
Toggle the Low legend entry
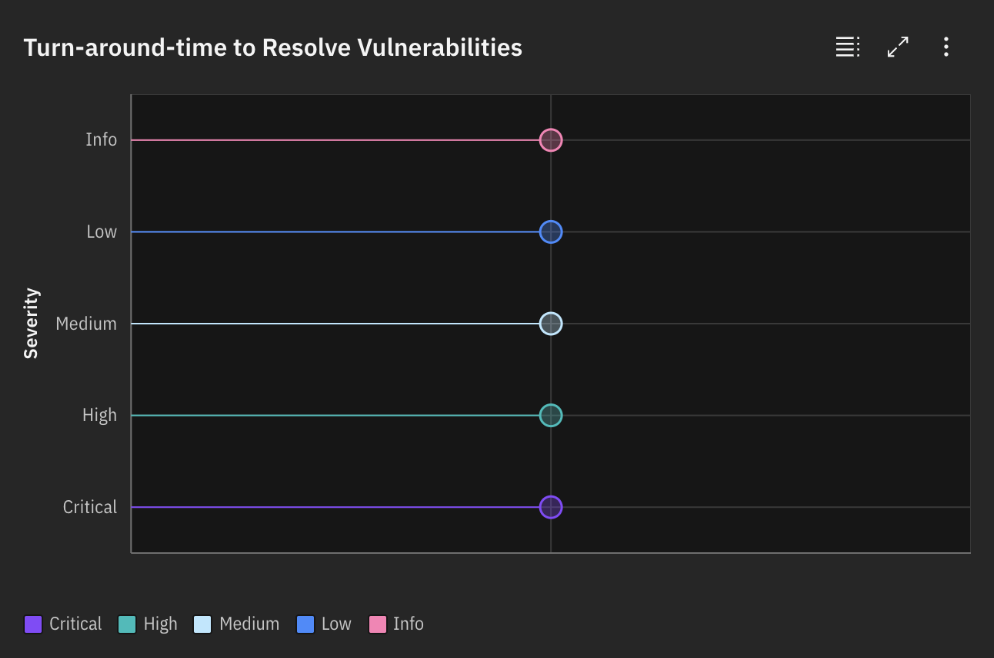[x=324, y=624]
